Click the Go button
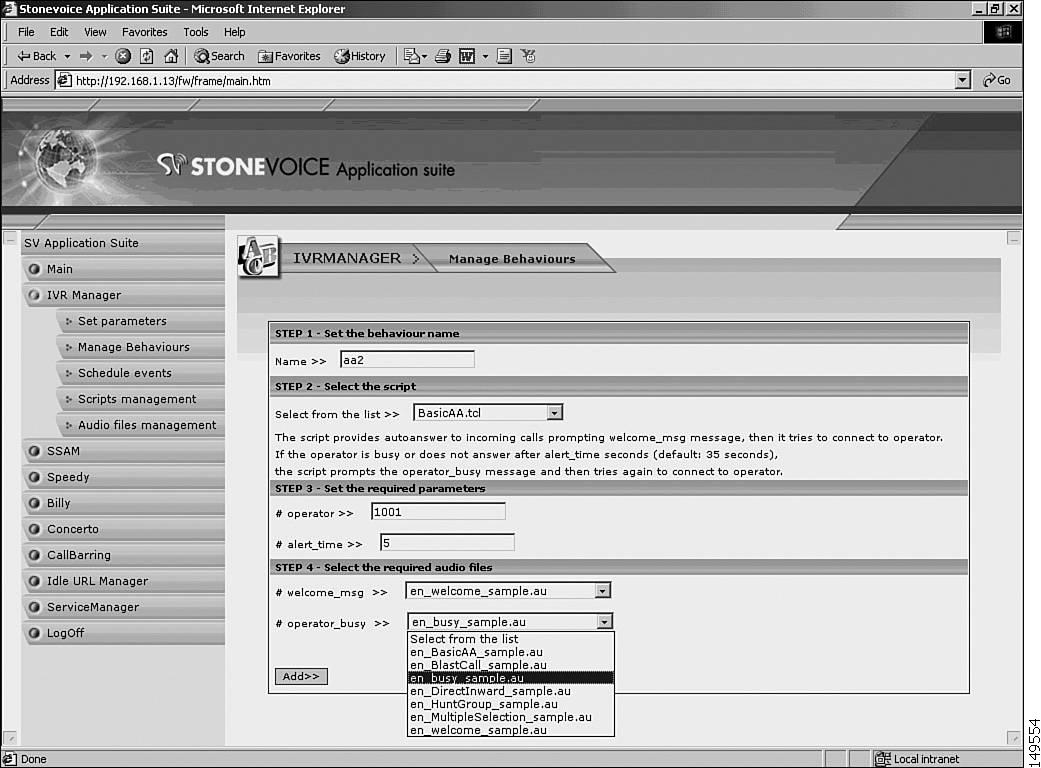The image size is (1041, 768). pos(997,81)
